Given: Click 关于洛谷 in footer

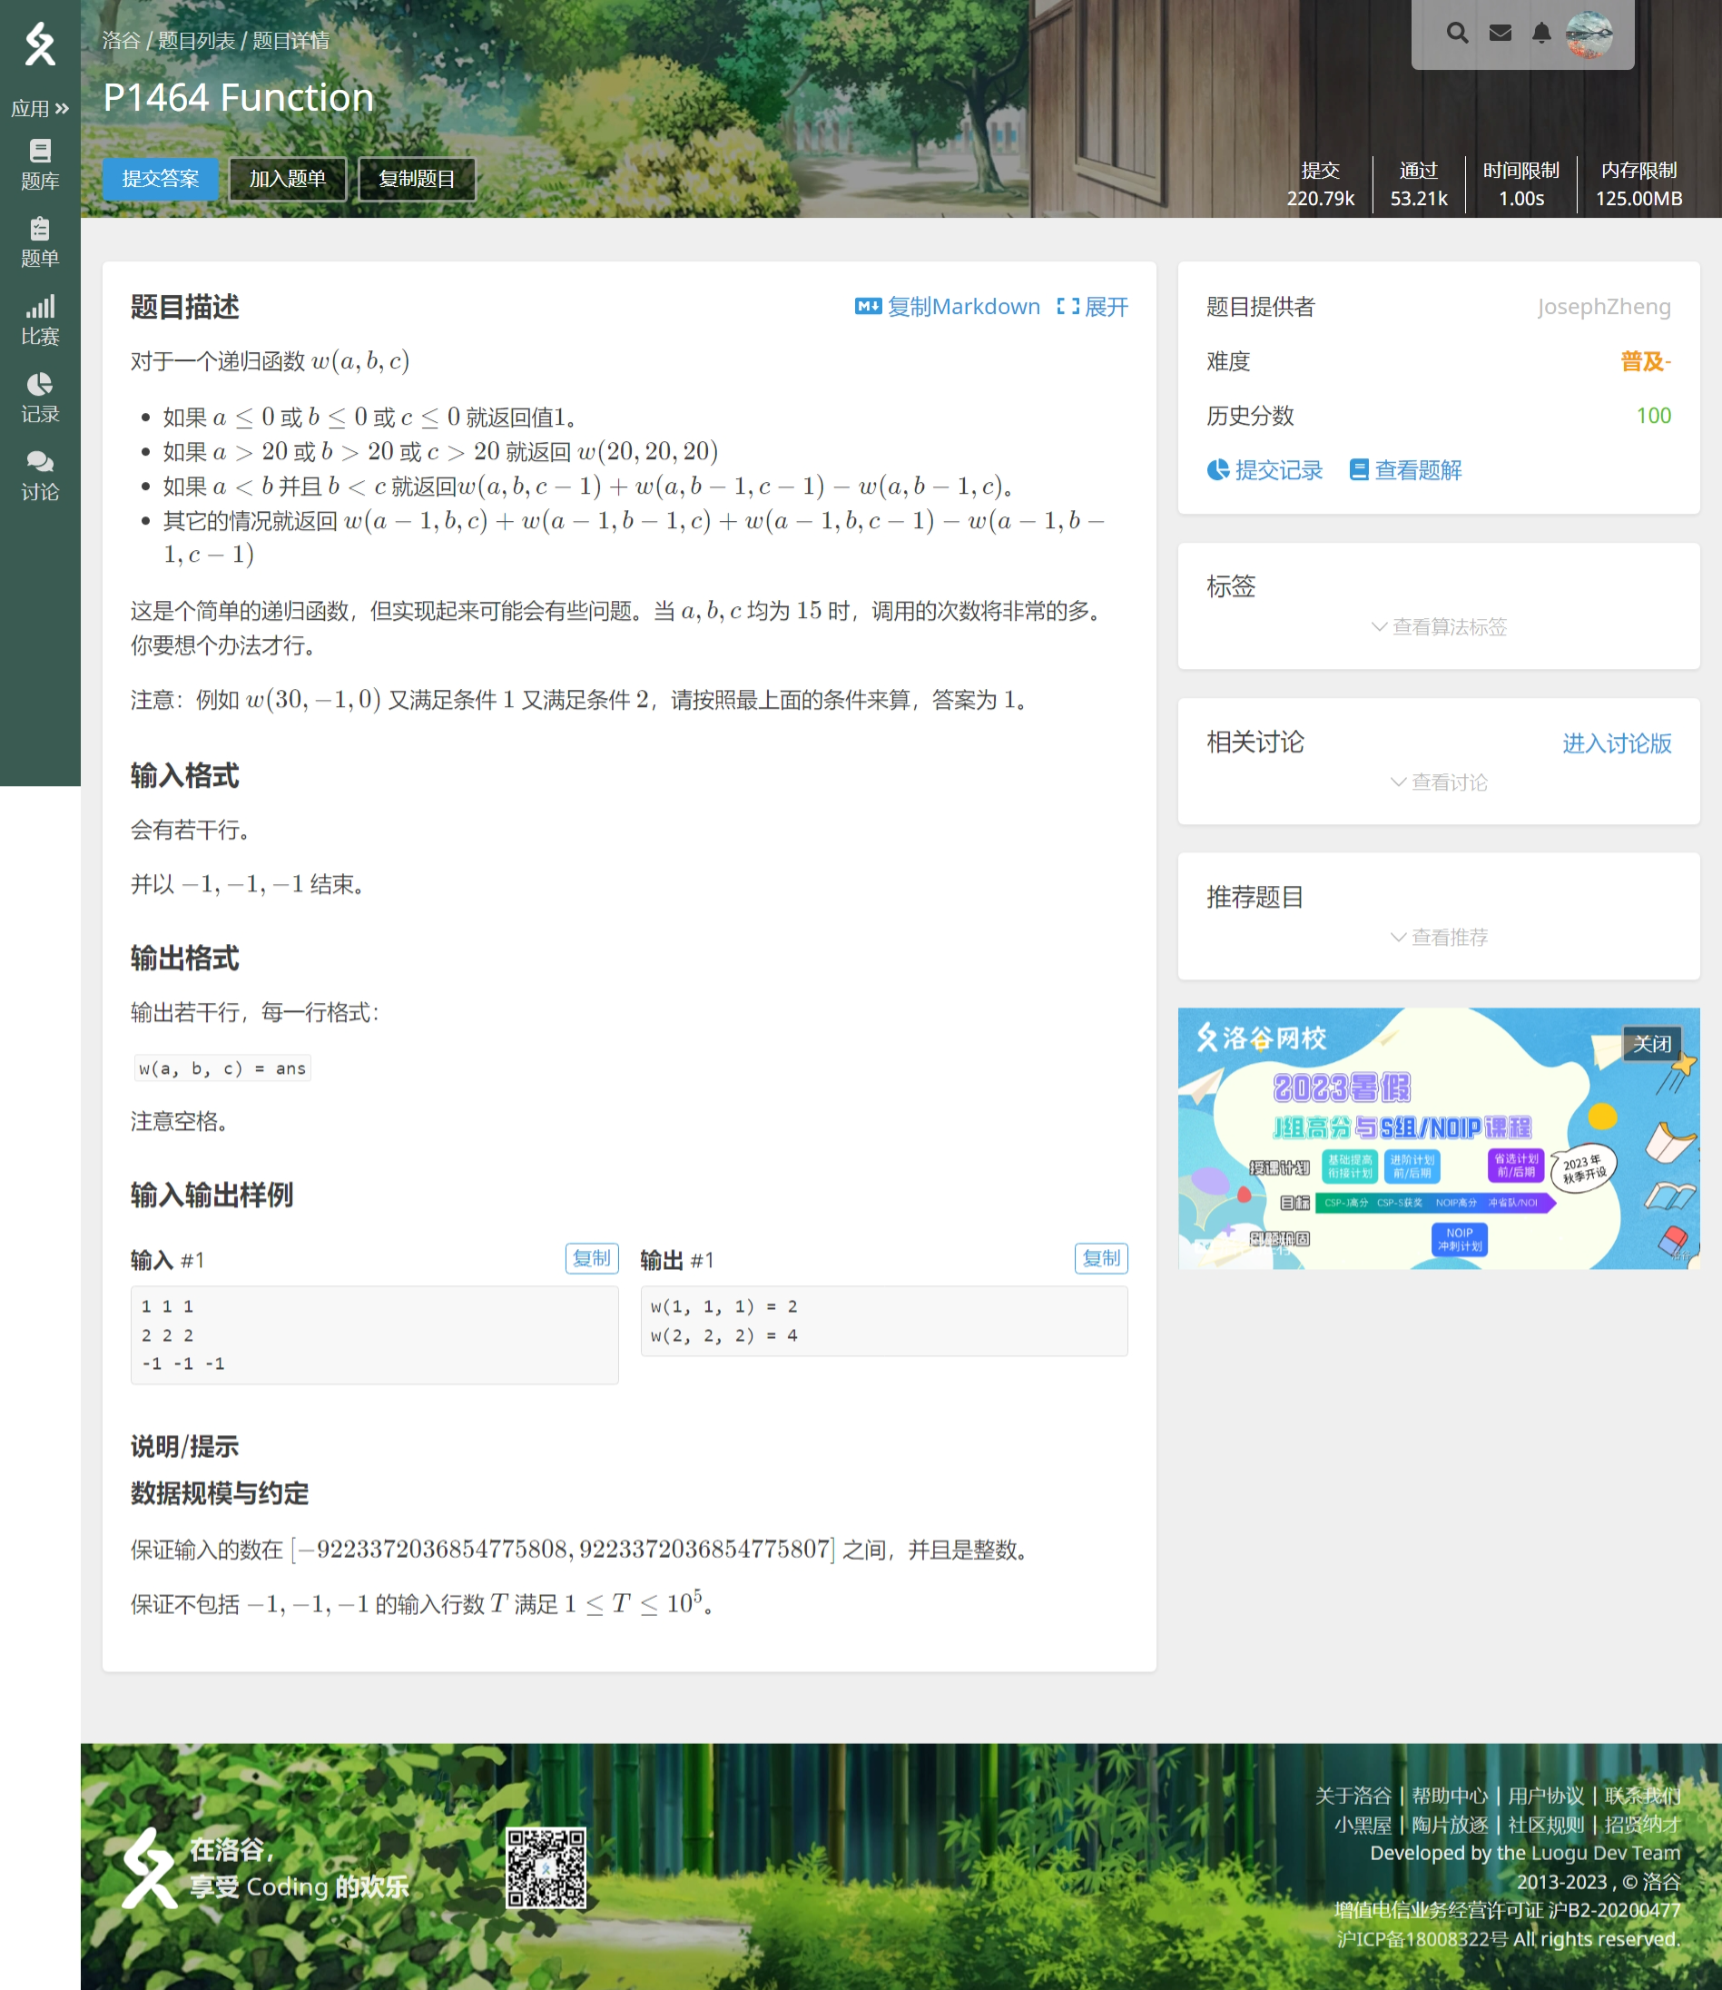Looking at the screenshot, I should pyautogui.click(x=1353, y=1796).
